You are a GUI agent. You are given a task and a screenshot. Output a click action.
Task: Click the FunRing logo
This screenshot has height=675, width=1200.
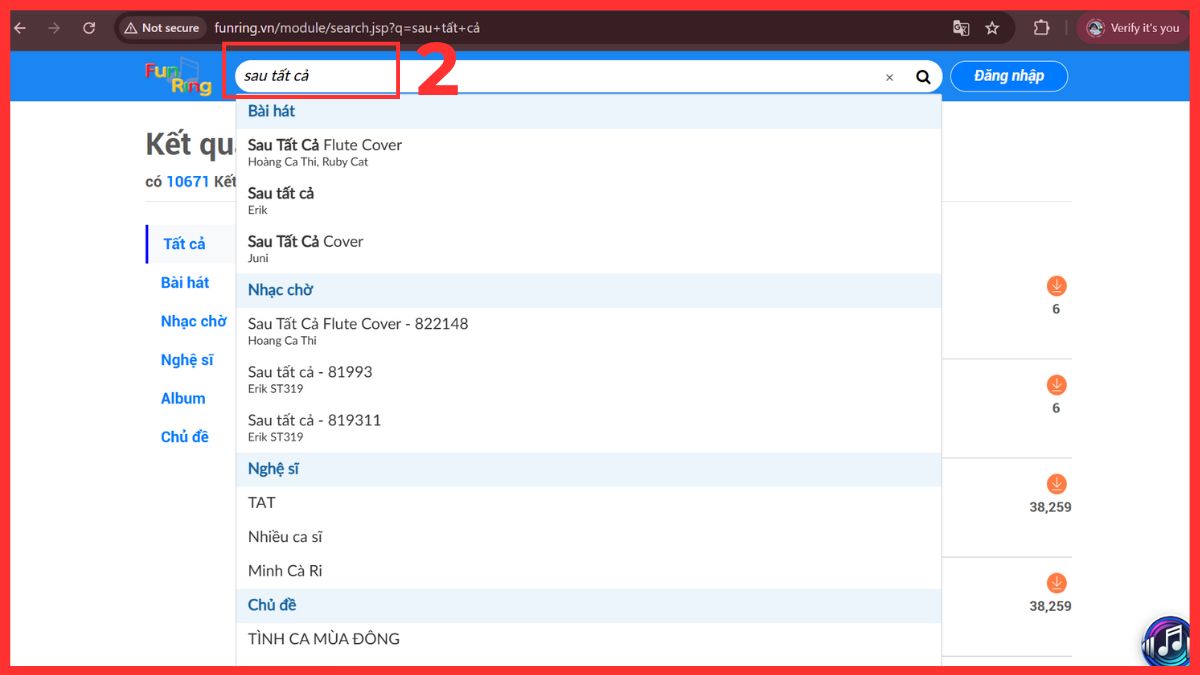pos(178,77)
